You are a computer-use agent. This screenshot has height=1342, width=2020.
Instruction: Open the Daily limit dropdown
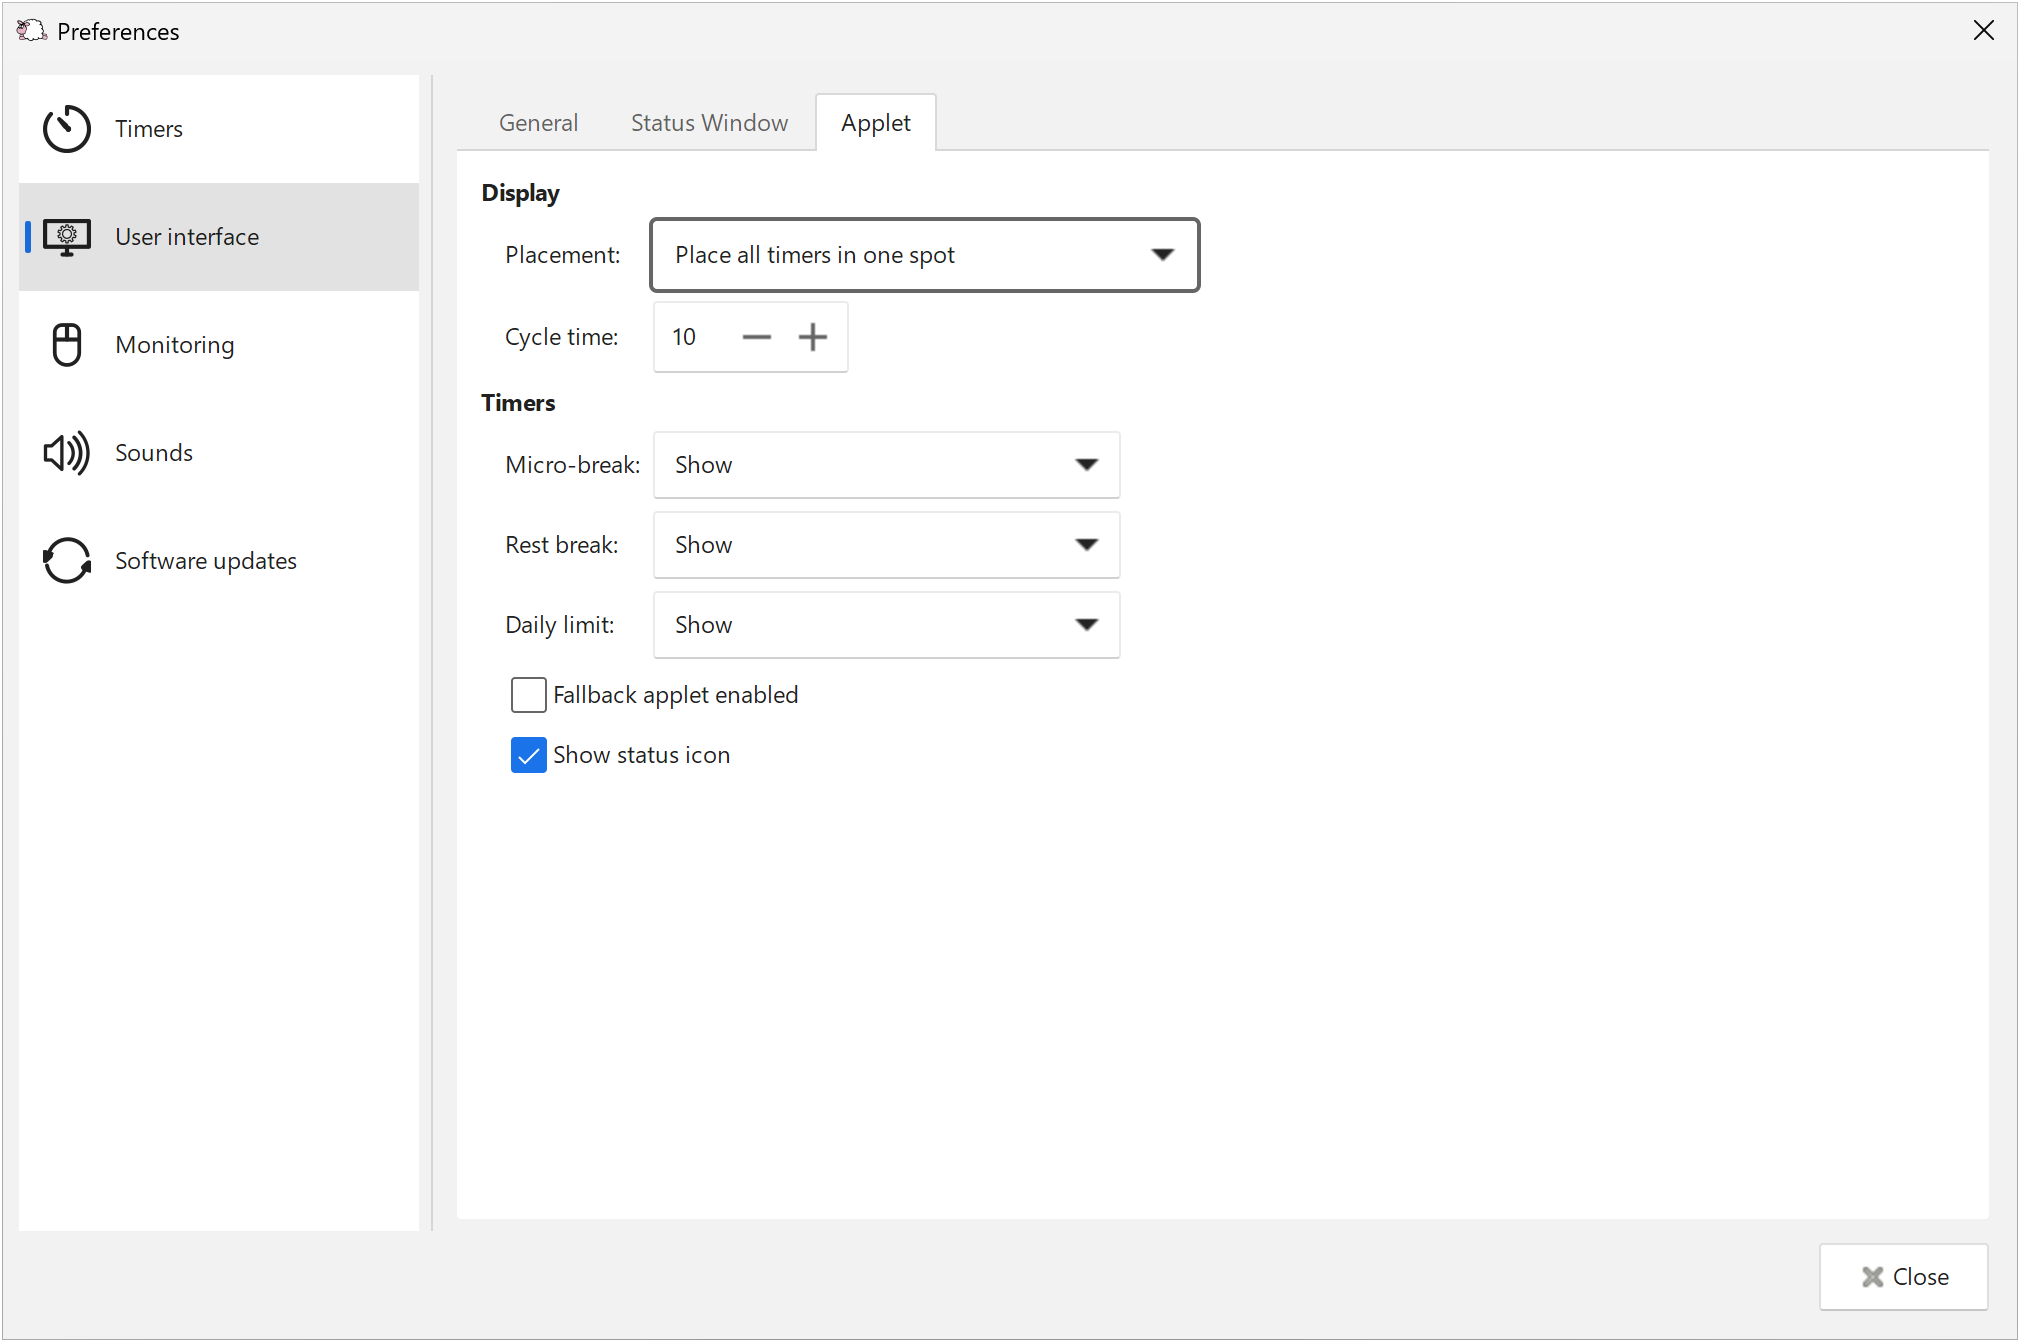point(887,625)
